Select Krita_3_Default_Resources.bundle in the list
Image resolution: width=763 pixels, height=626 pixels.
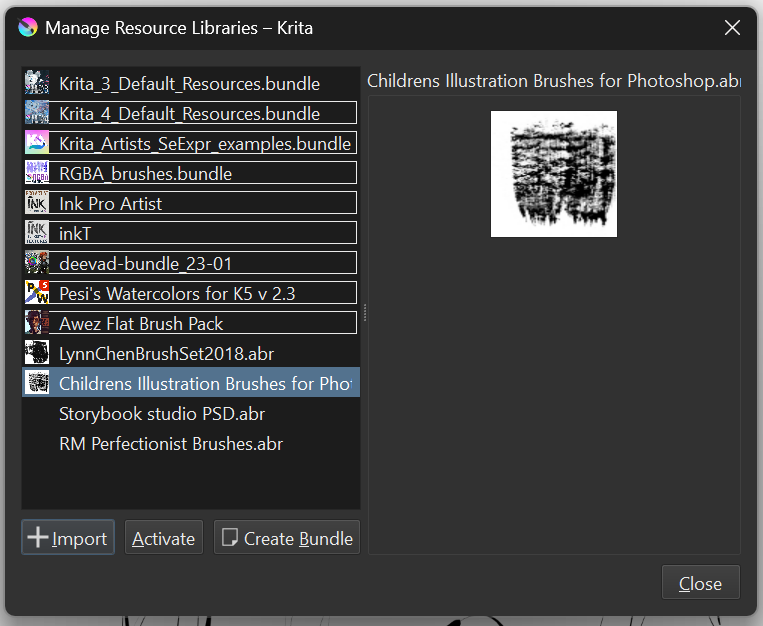pyautogui.click(x=191, y=83)
